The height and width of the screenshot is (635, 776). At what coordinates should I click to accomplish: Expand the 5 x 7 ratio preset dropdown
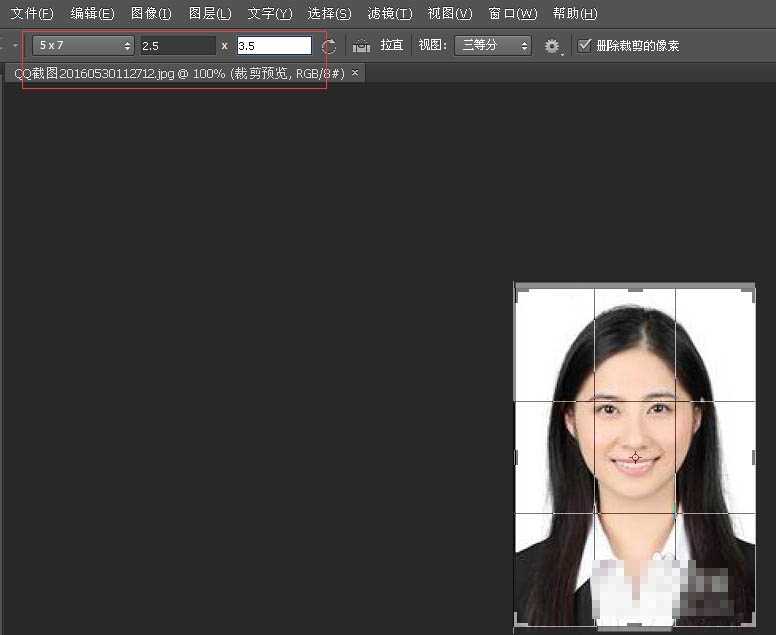84,45
